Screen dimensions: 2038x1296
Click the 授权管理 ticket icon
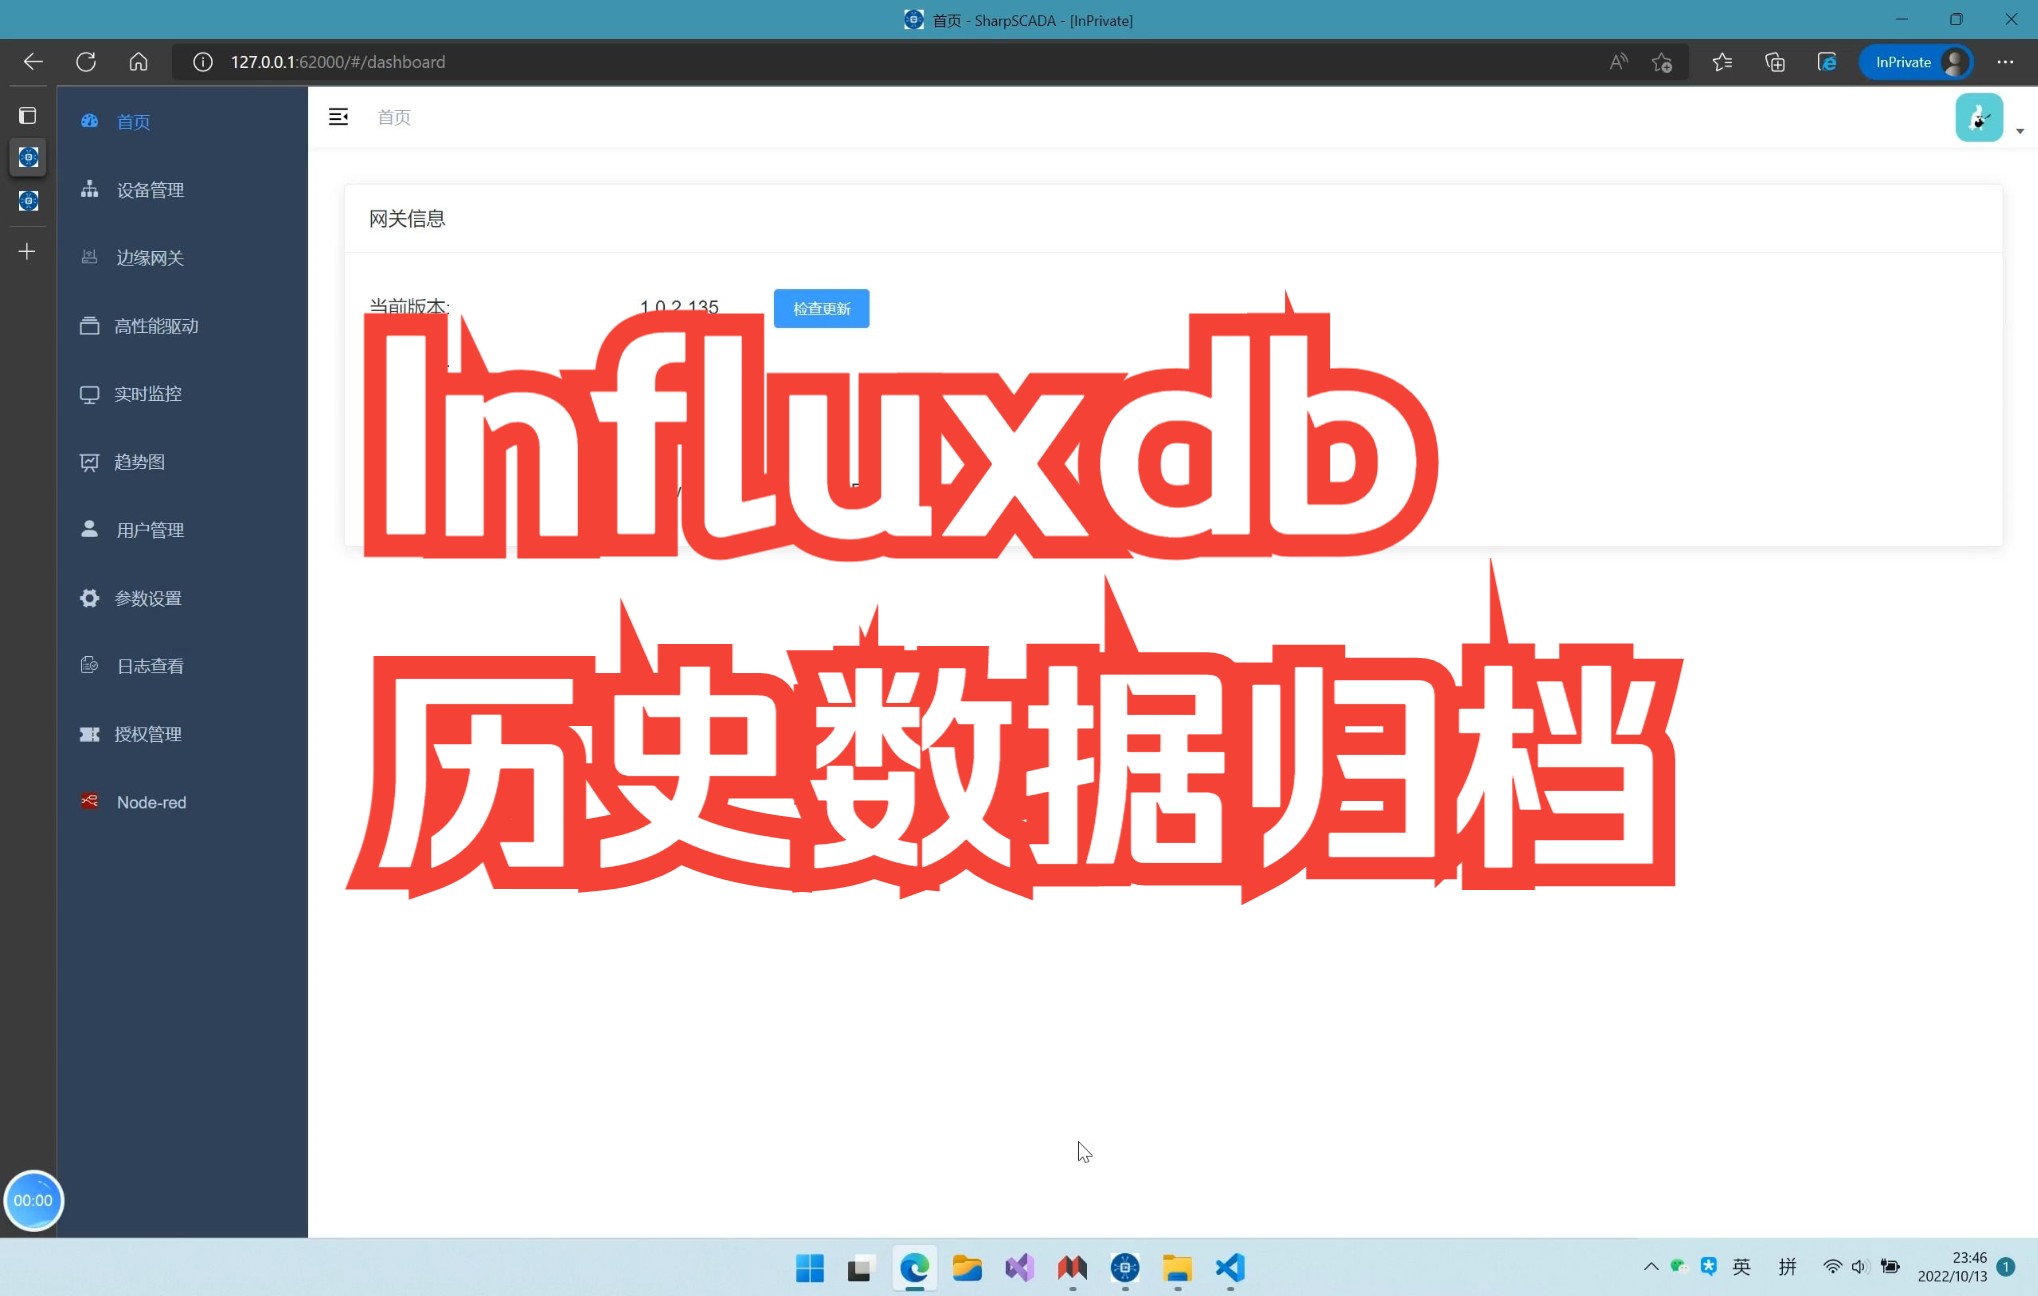(89, 733)
